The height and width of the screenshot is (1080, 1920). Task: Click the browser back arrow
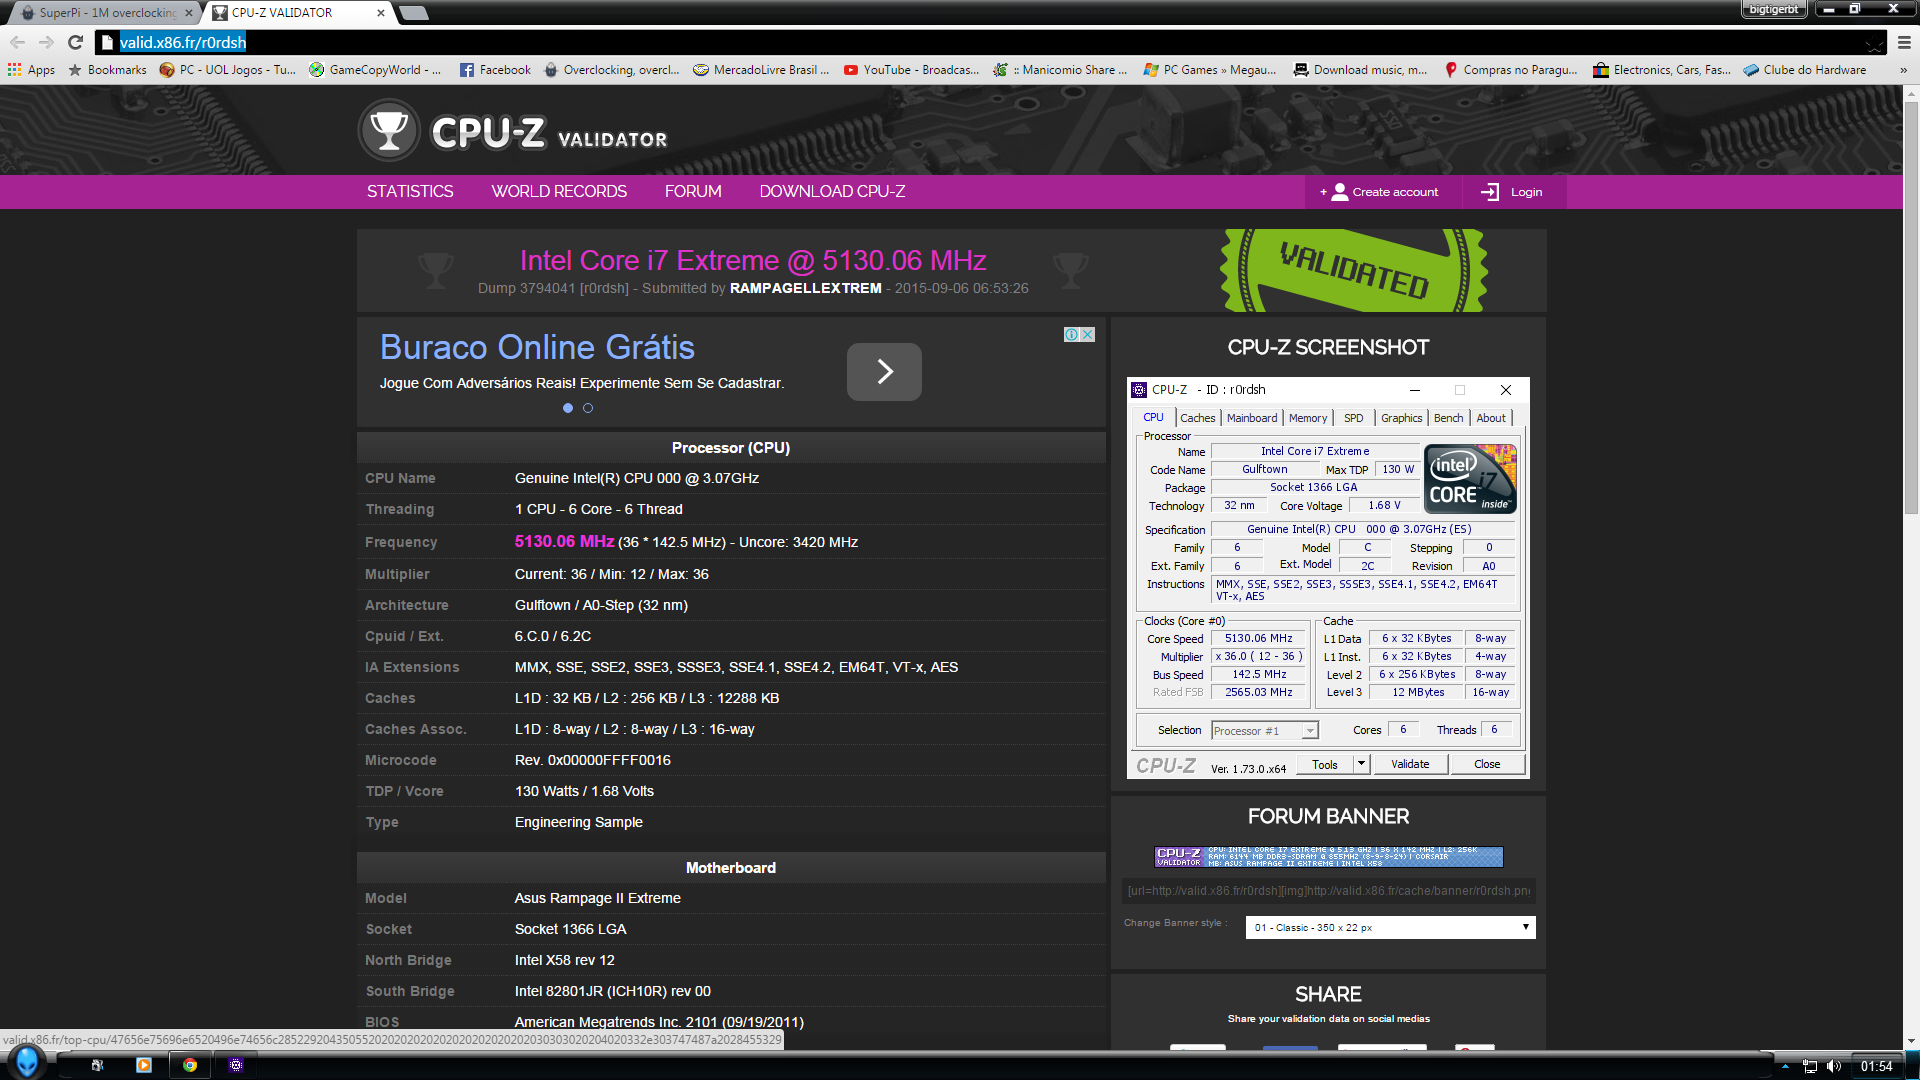[17, 42]
